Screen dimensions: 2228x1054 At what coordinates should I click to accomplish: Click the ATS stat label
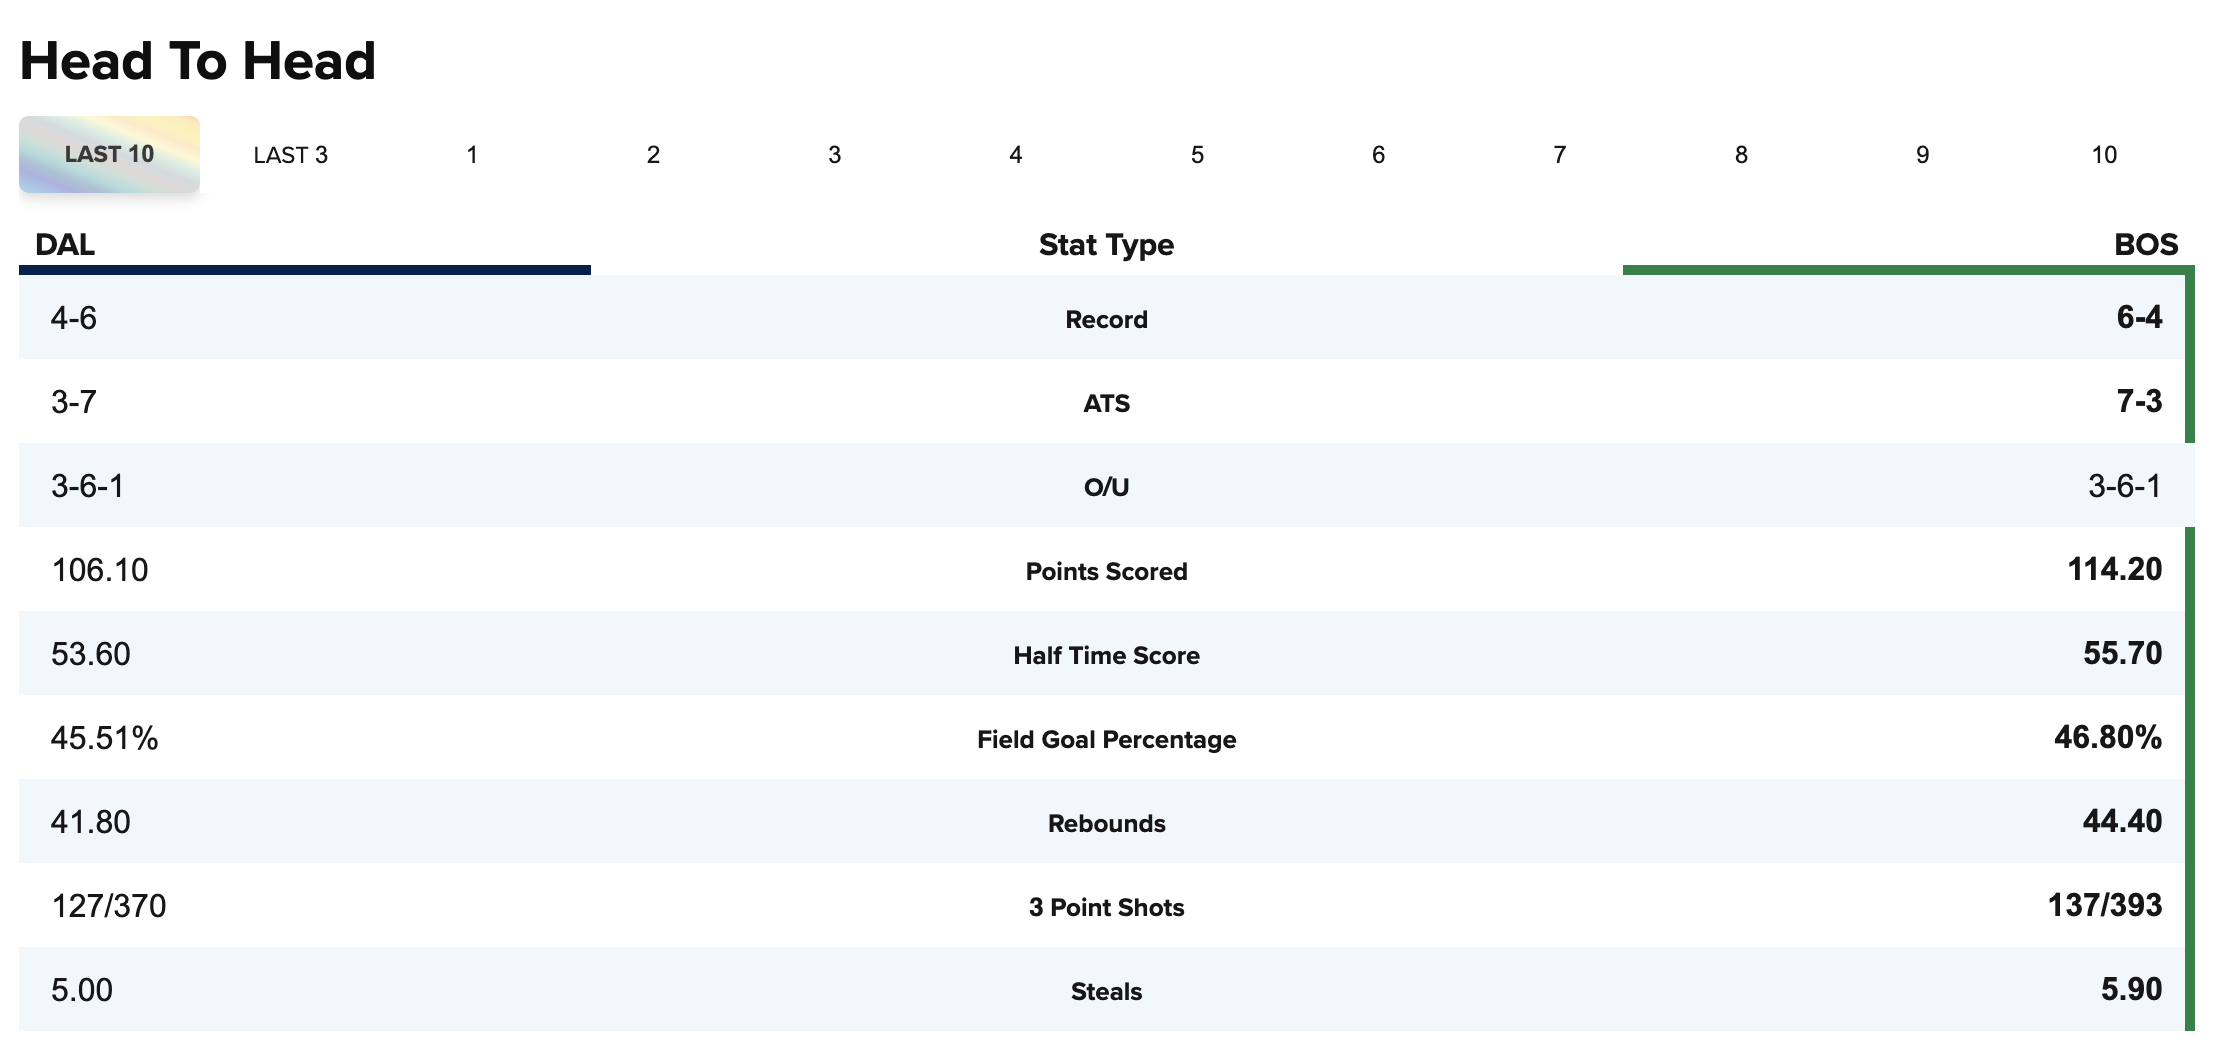1106,404
